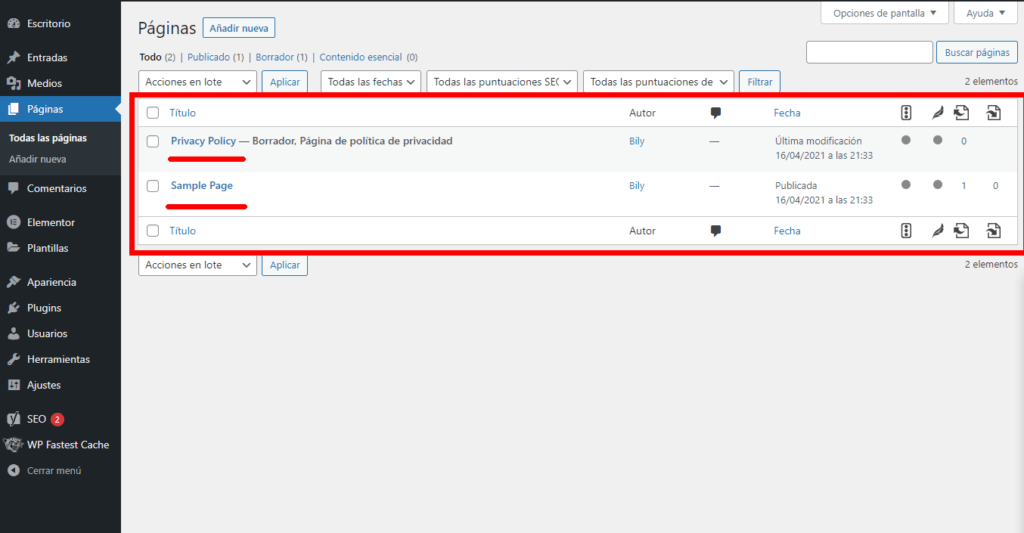
Task: Select the Privacy Policy row checkbox
Action: (x=153, y=141)
